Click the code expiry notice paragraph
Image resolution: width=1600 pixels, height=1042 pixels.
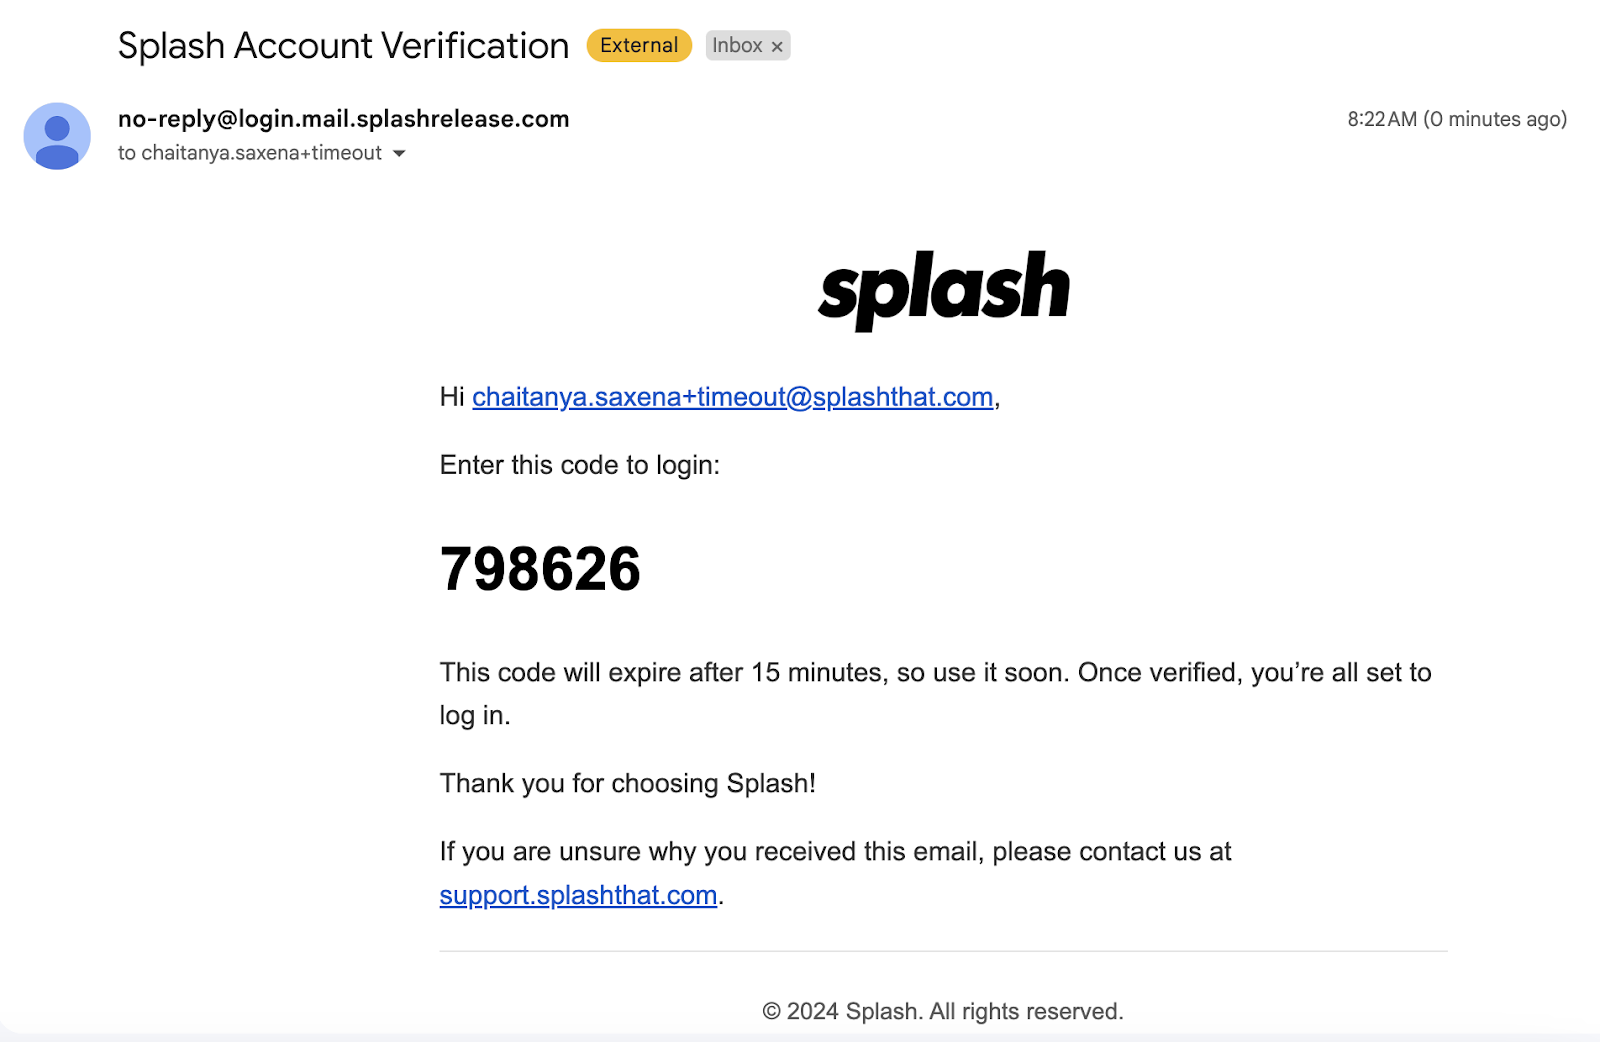pyautogui.click(x=936, y=693)
